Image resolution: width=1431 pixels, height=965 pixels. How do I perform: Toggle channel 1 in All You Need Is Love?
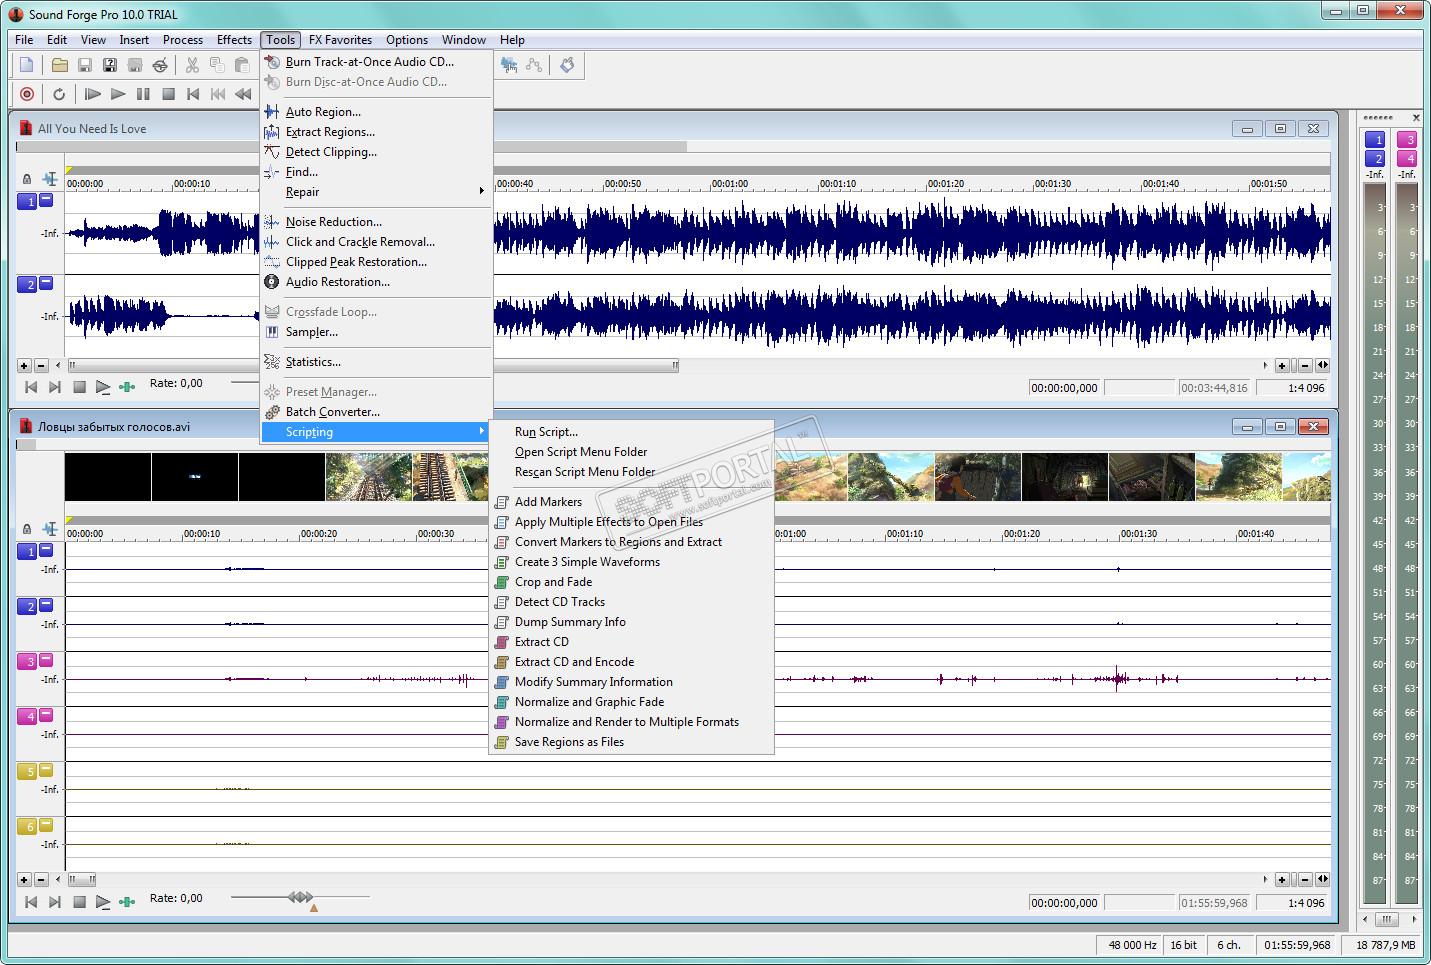[x=27, y=201]
